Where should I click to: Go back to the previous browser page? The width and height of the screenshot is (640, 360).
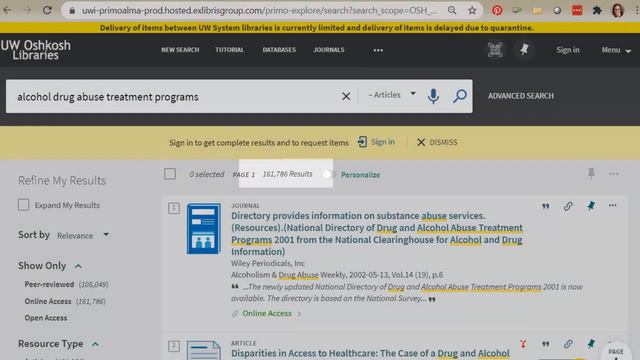tap(7, 10)
